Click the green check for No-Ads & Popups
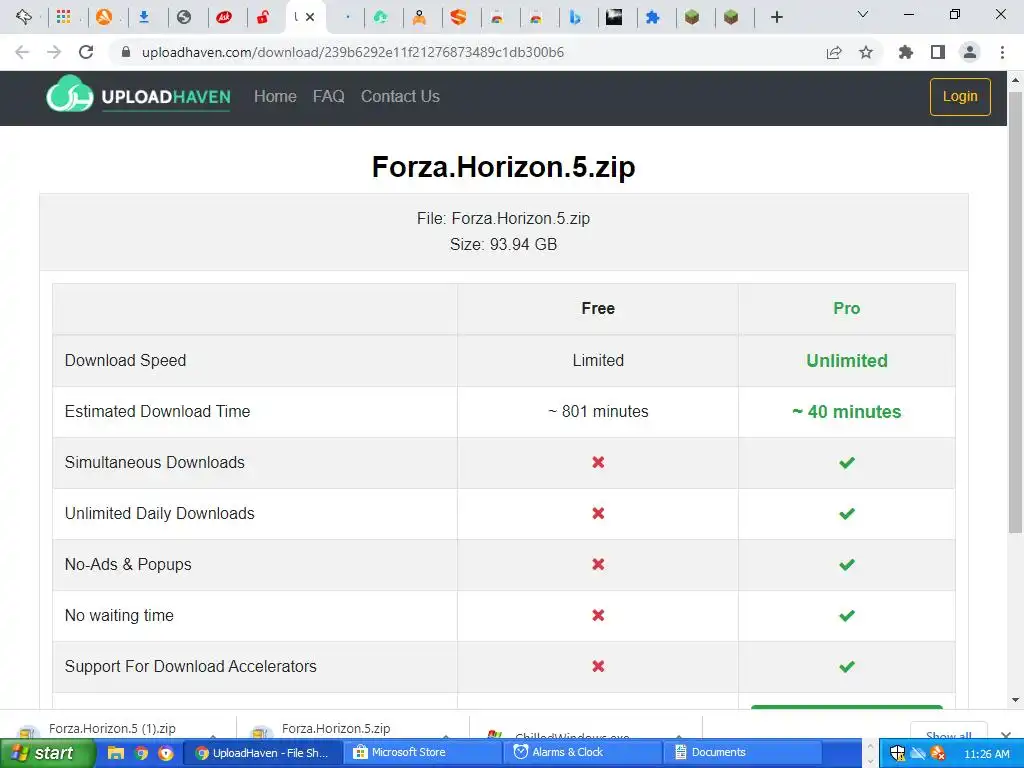1024x768 pixels. tap(847, 564)
